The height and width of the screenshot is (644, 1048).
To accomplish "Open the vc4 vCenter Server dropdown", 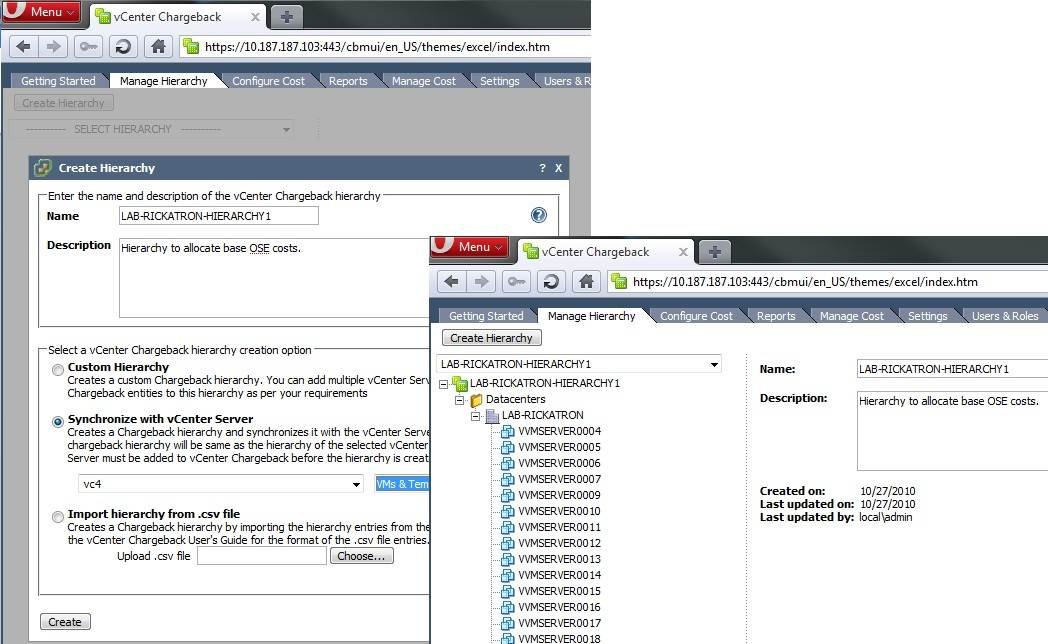I will tap(357, 485).
